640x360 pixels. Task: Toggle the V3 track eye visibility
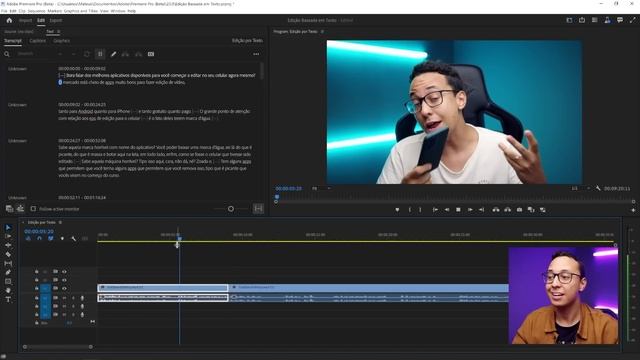64,271
